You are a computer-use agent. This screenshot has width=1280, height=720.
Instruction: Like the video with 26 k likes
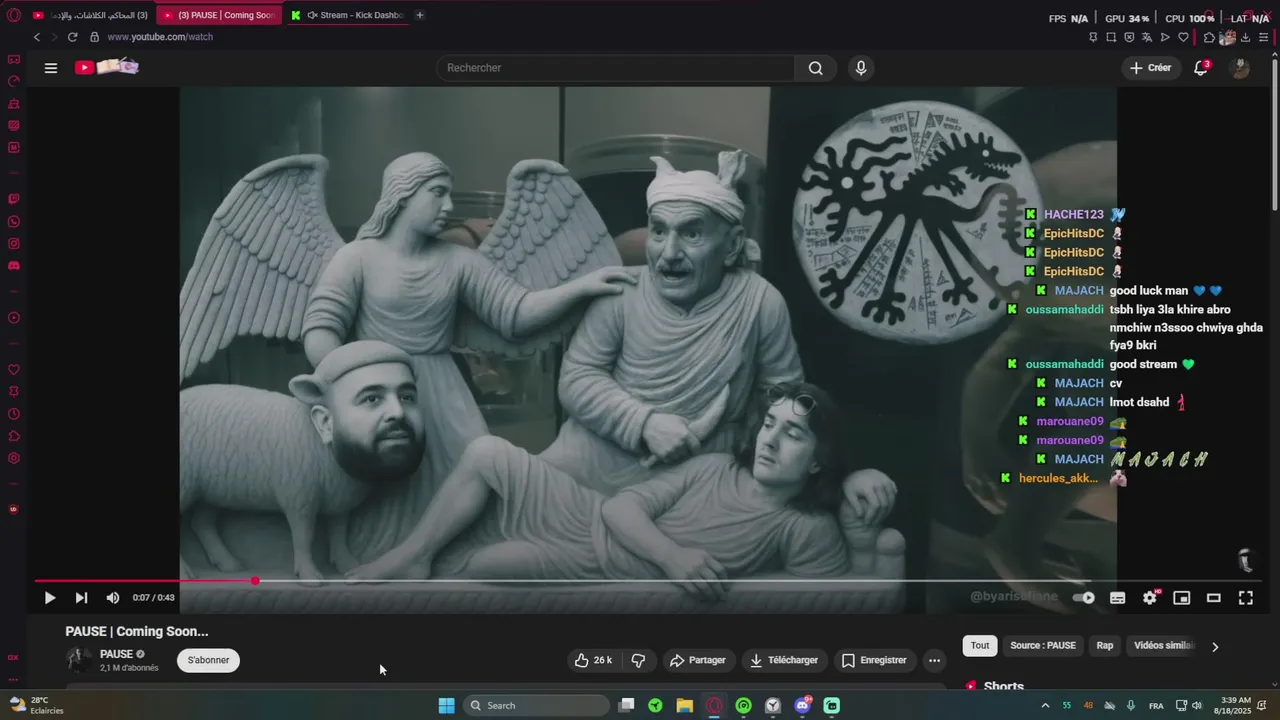click(593, 660)
